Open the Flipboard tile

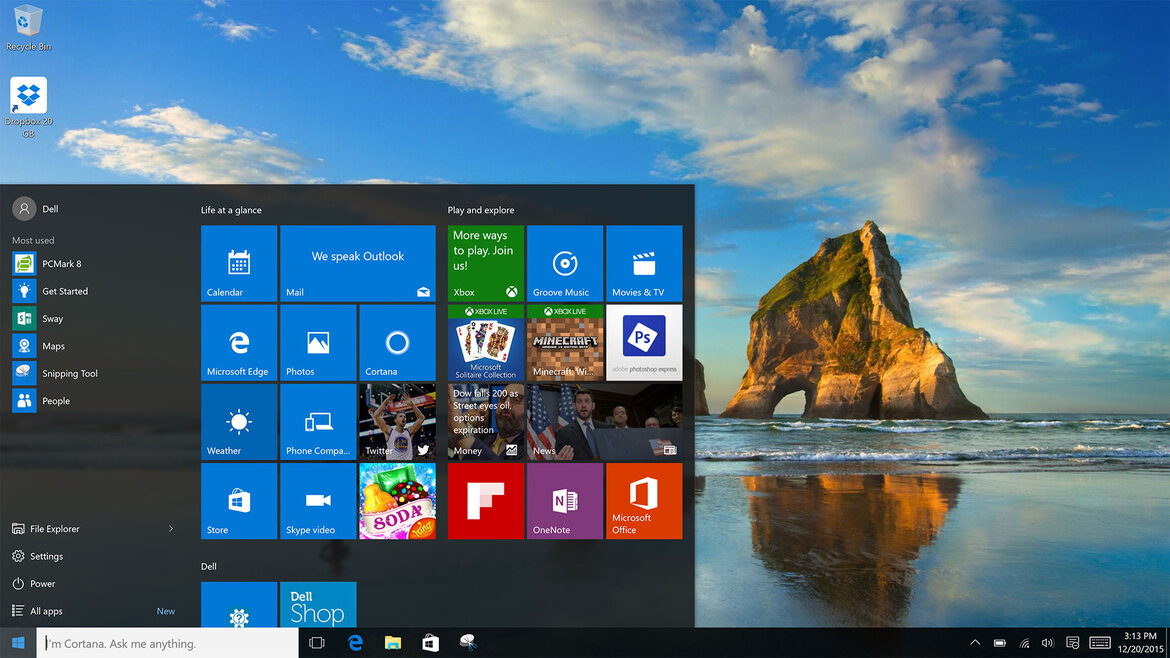[x=486, y=501]
